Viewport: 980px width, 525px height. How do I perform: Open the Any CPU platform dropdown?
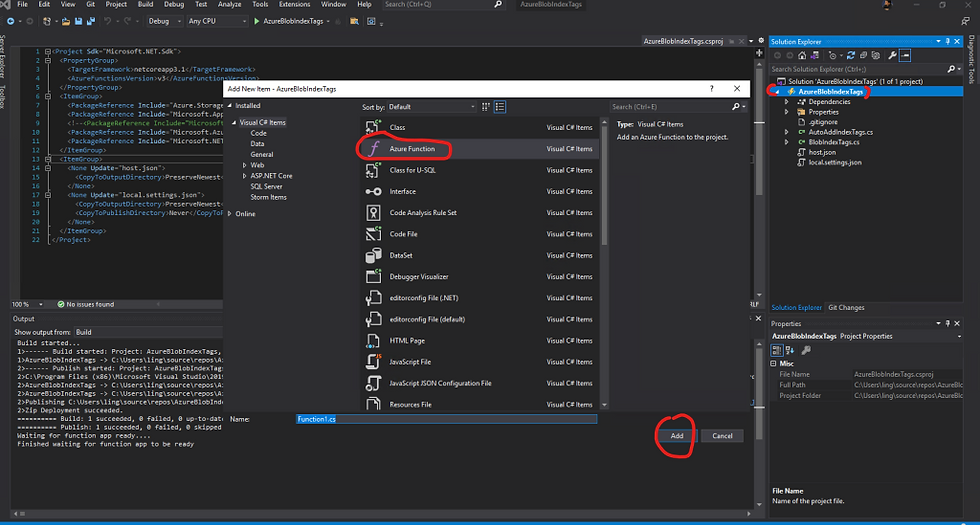click(218, 21)
